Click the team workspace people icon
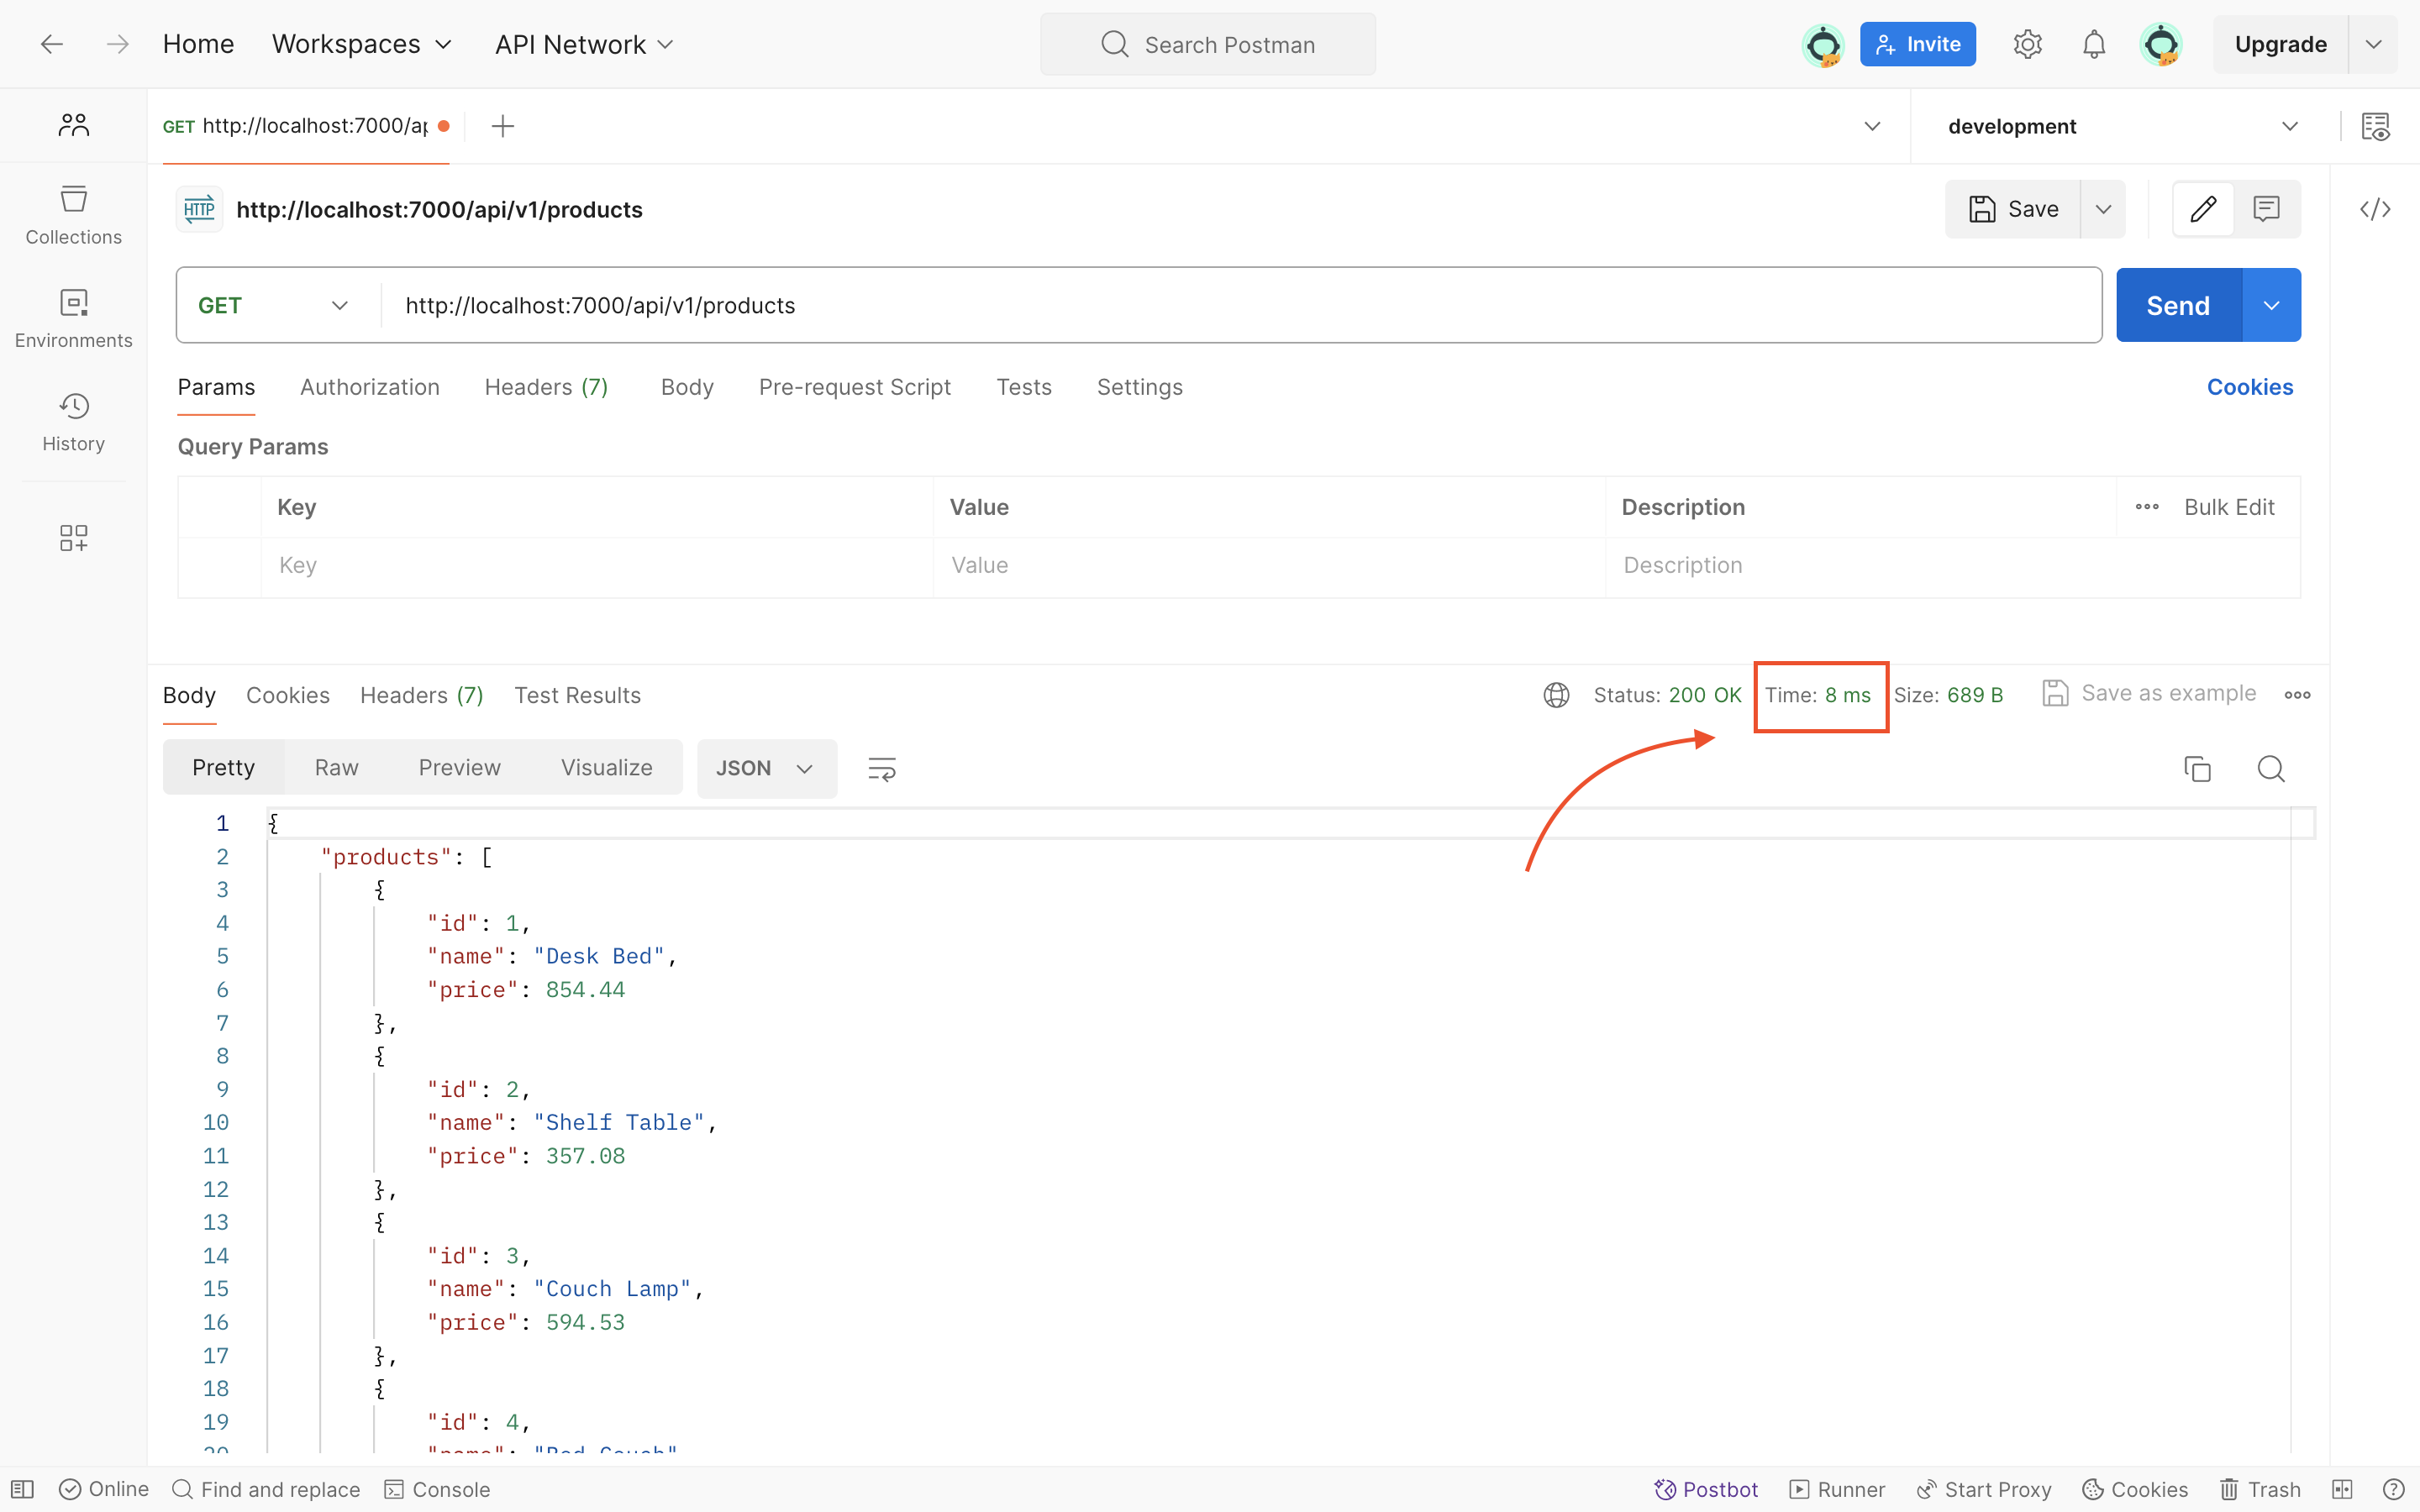This screenshot has width=2420, height=1512. 73,125
